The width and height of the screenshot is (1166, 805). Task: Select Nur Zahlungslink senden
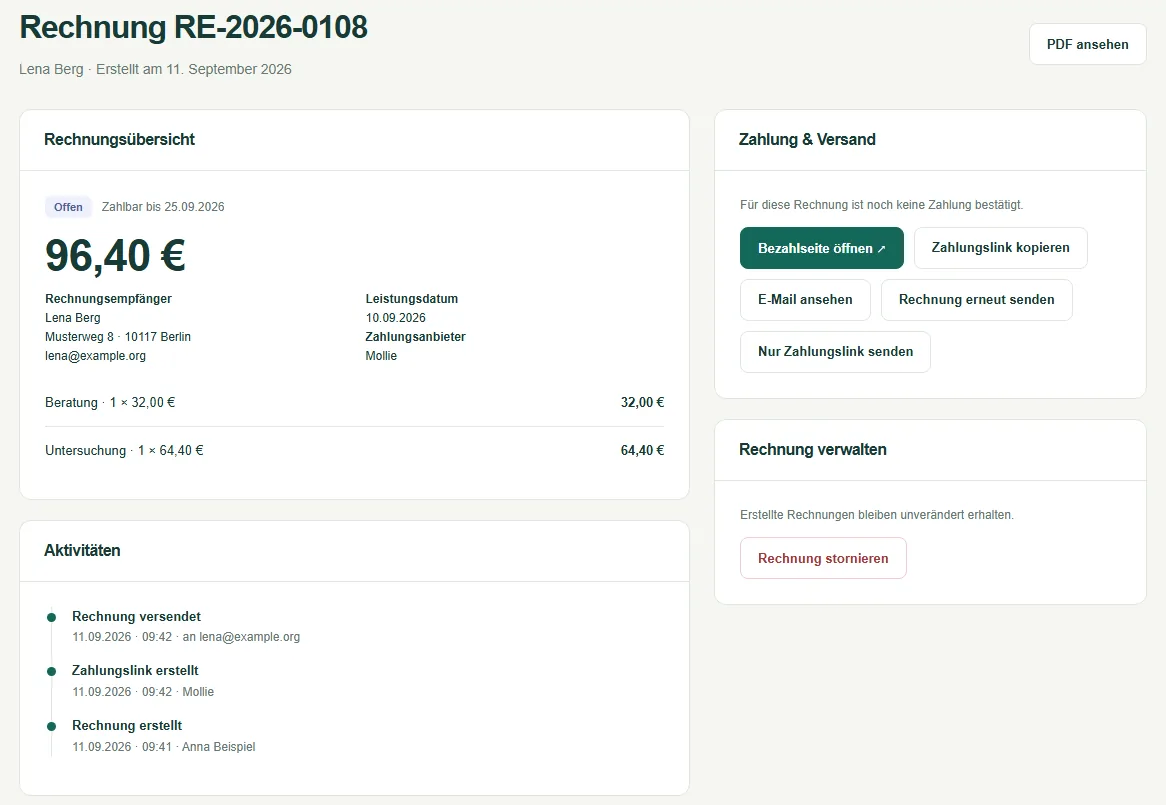tap(835, 352)
